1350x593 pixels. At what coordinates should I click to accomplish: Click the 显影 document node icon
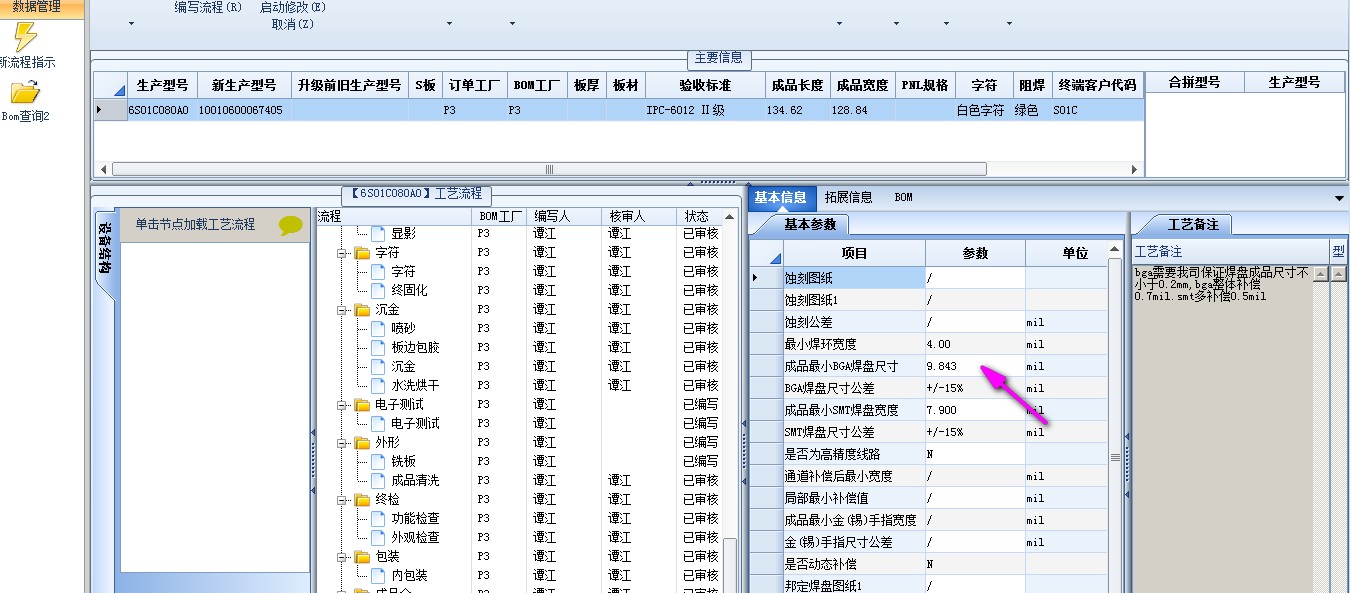point(378,233)
